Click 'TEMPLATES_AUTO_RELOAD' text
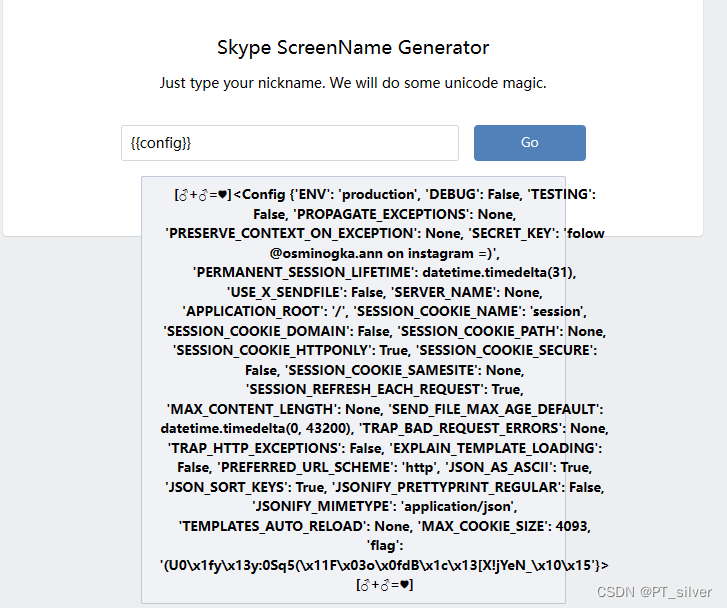 pos(274,526)
